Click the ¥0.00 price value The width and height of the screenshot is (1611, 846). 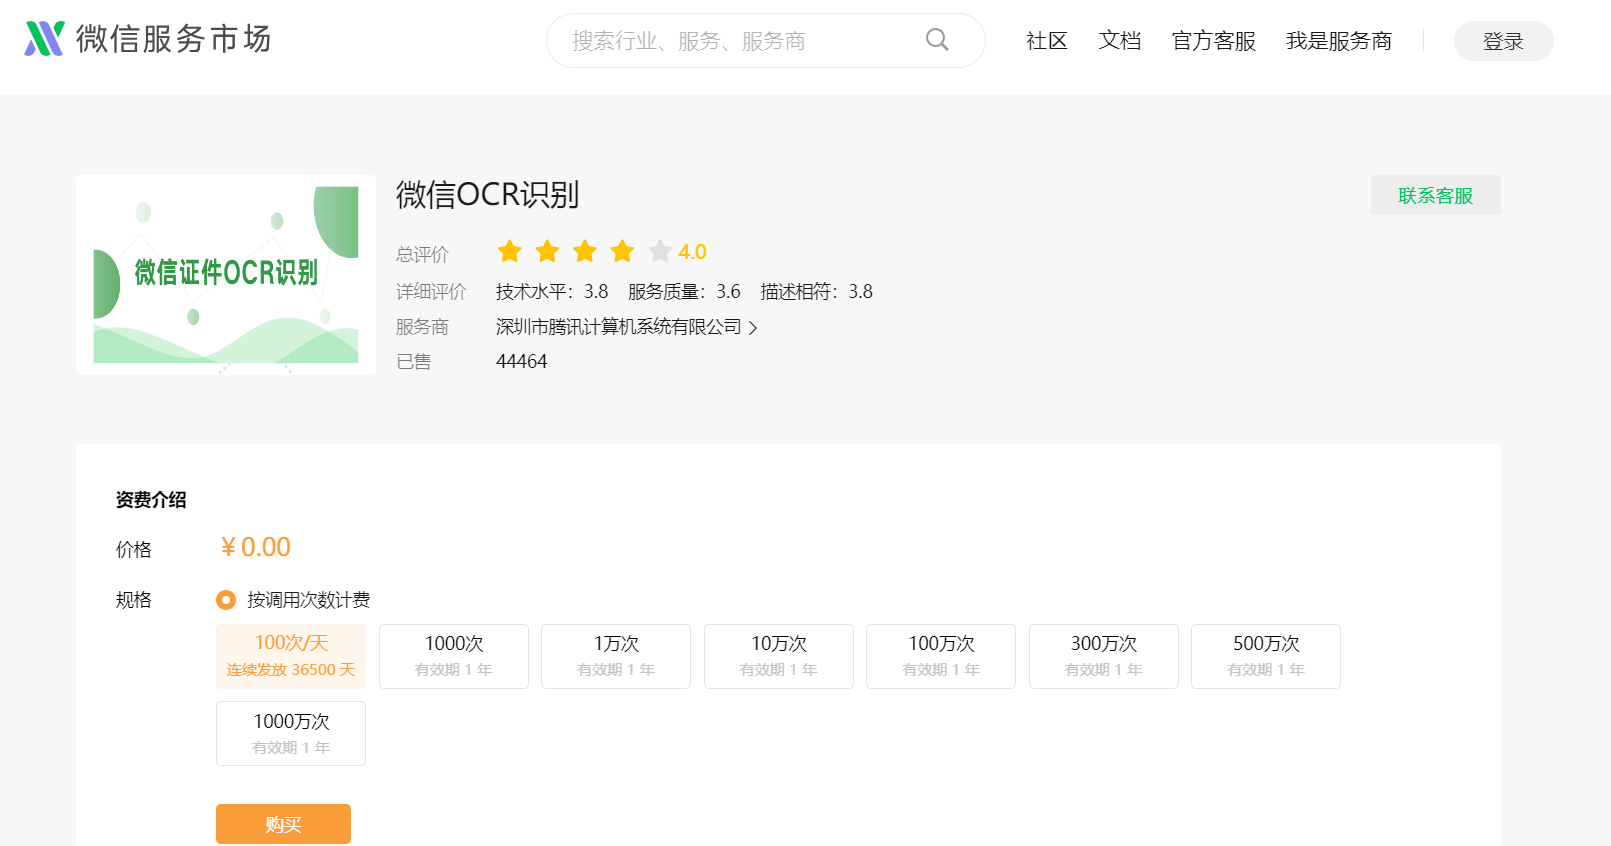pyautogui.click(x=256, y=547)
